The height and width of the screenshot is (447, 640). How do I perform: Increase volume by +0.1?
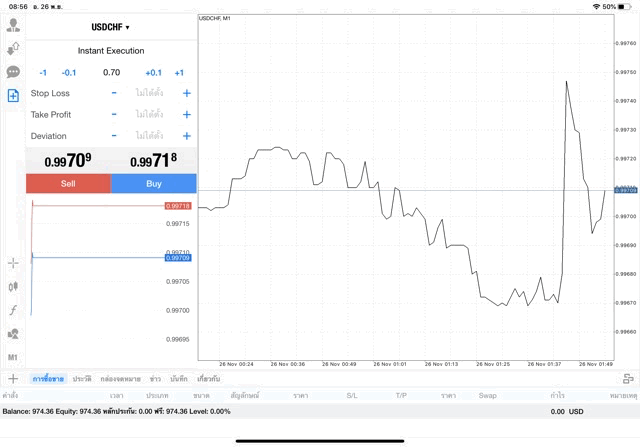153,72
